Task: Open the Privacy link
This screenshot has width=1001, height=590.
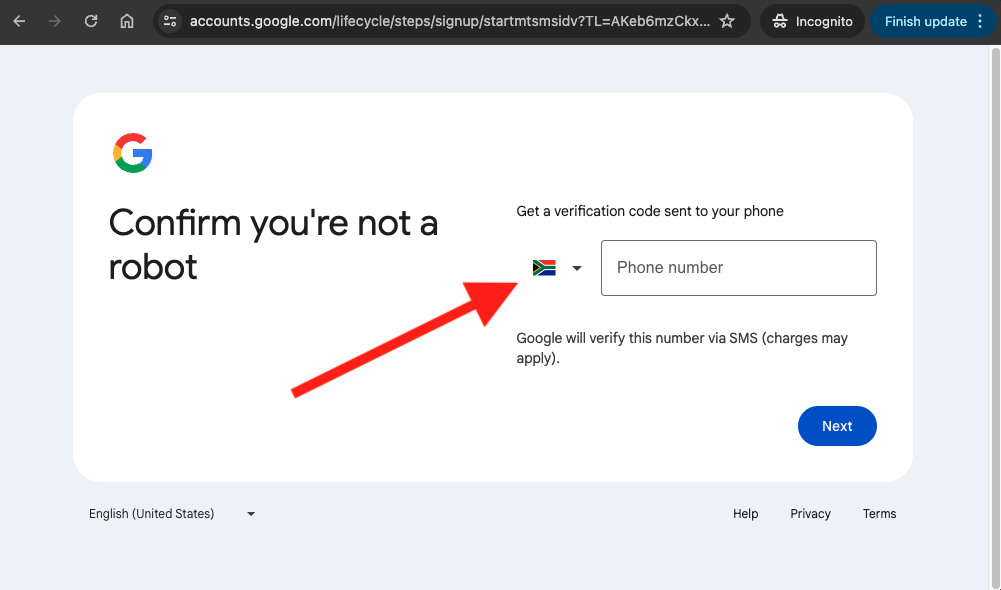Action: point(810,513)
